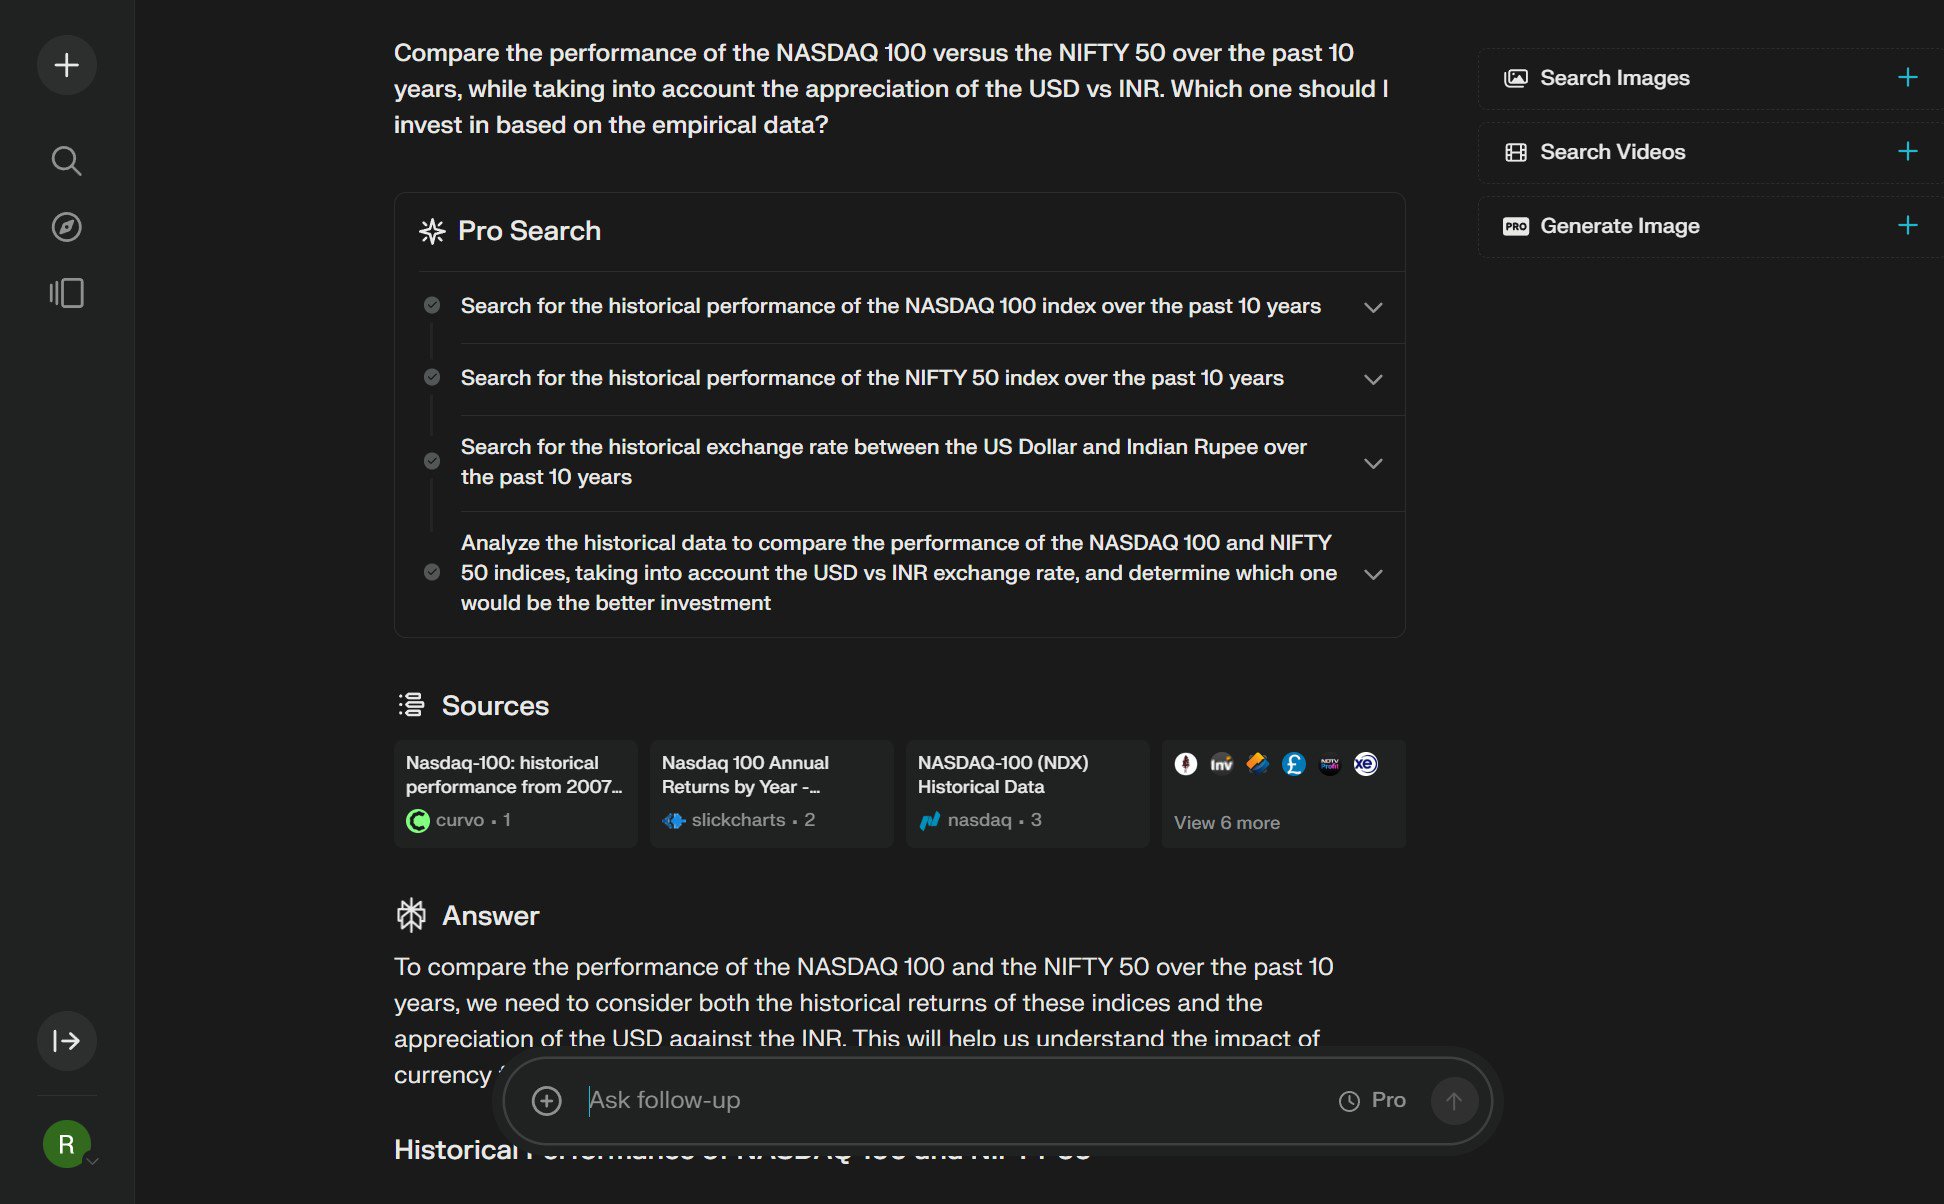Click the new conversation plus icon

65,65
